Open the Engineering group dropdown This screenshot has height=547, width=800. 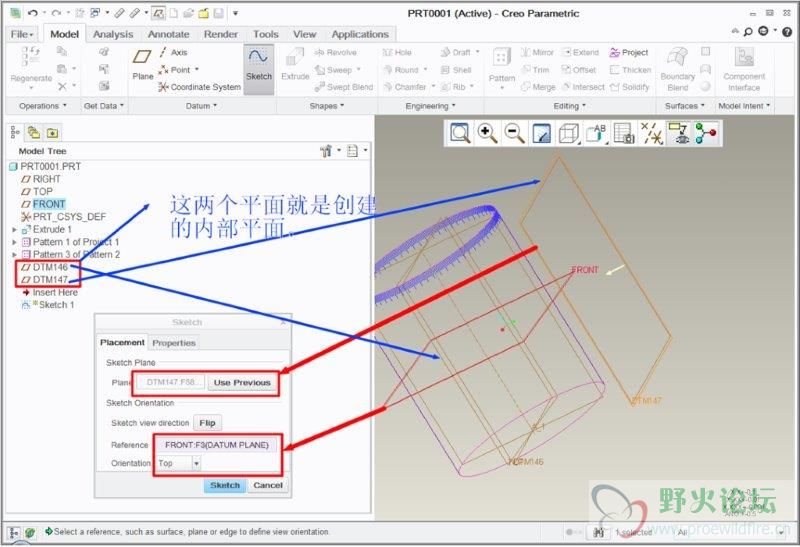[x=430, y=106]
